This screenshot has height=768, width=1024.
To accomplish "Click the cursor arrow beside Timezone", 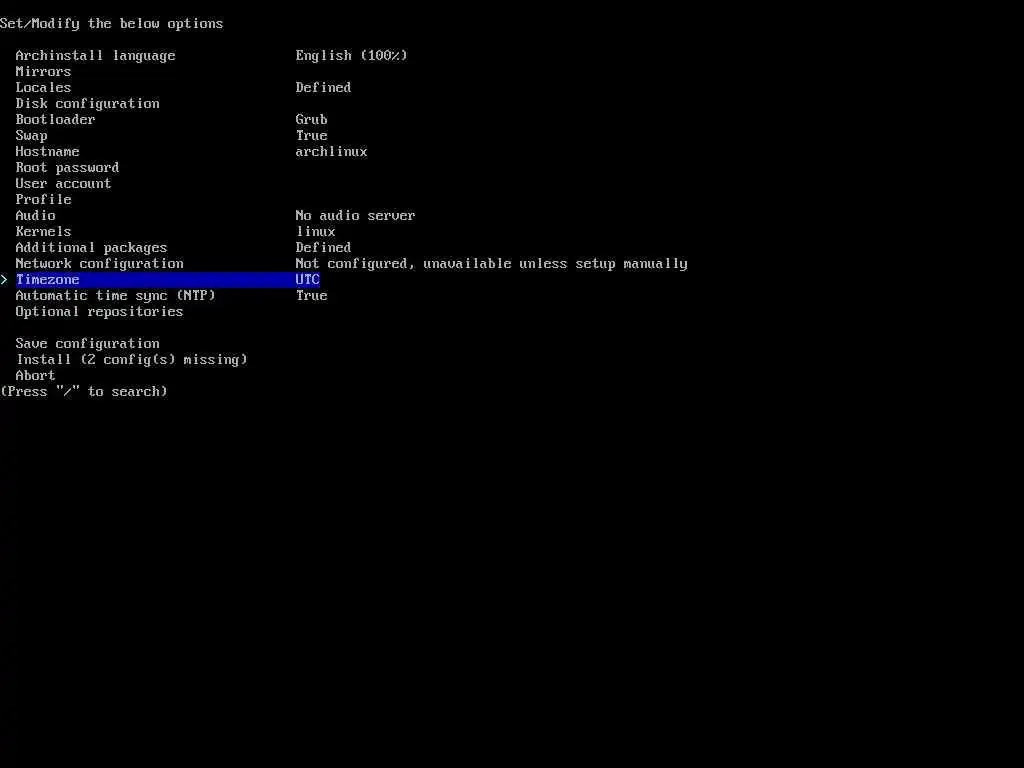I will [4, 280].
